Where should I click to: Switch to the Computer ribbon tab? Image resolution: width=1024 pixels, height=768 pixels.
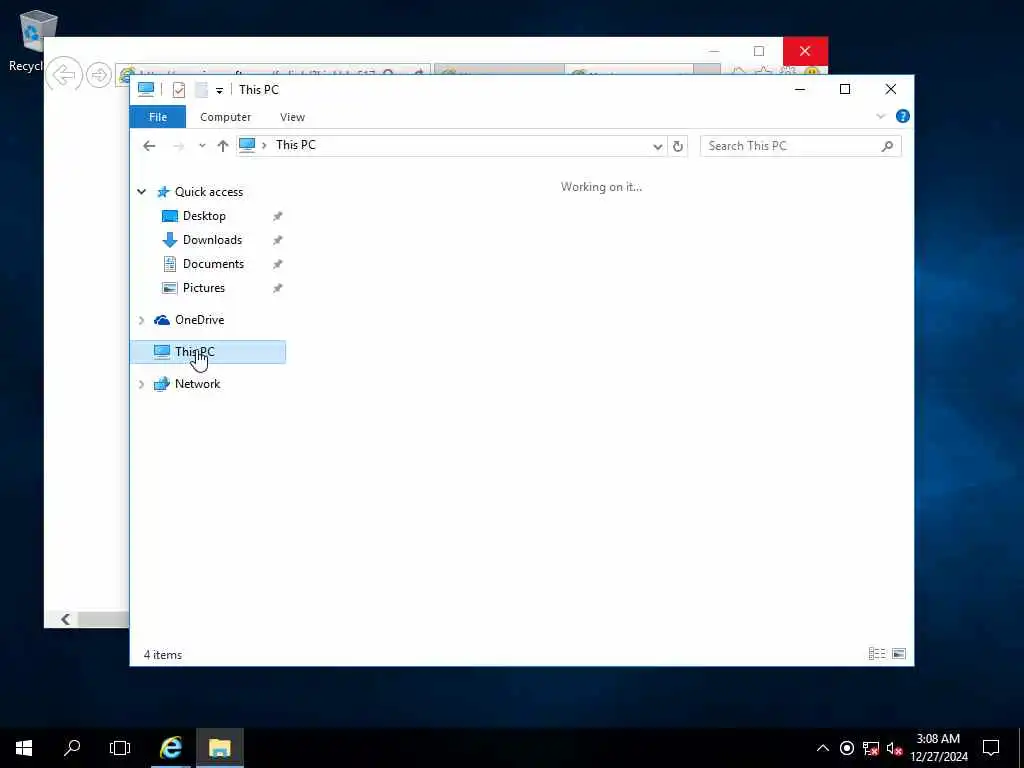coord(225,117)
